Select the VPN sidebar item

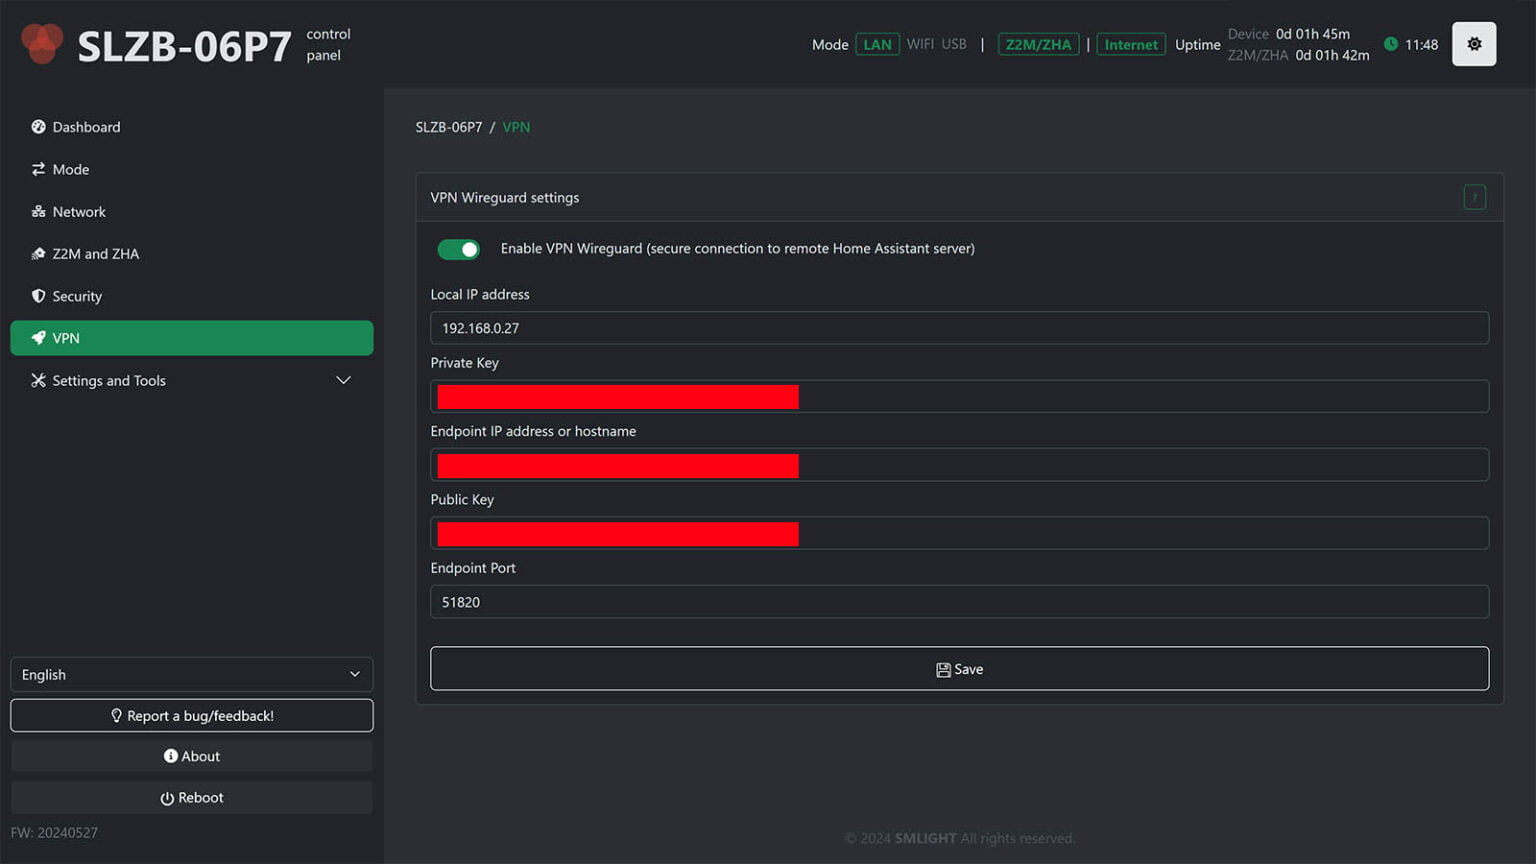pyautogui.click(x=191, y=338)
